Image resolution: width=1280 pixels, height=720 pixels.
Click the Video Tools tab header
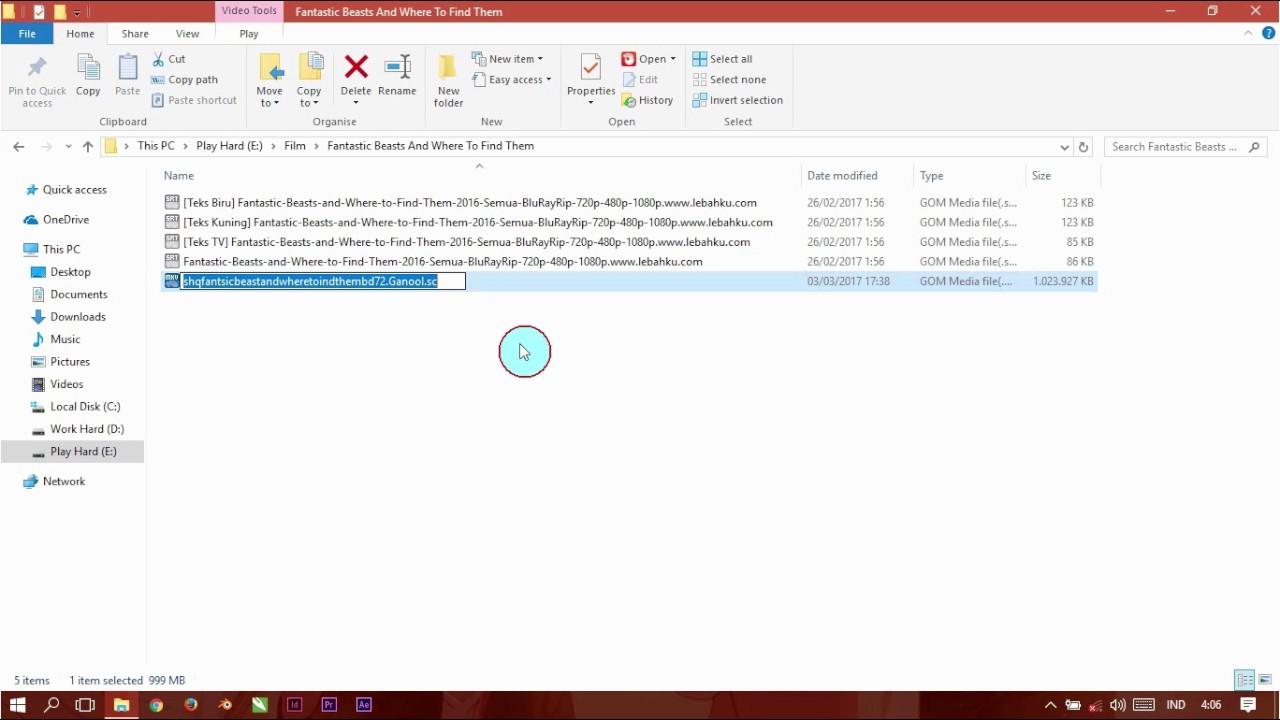249,11
